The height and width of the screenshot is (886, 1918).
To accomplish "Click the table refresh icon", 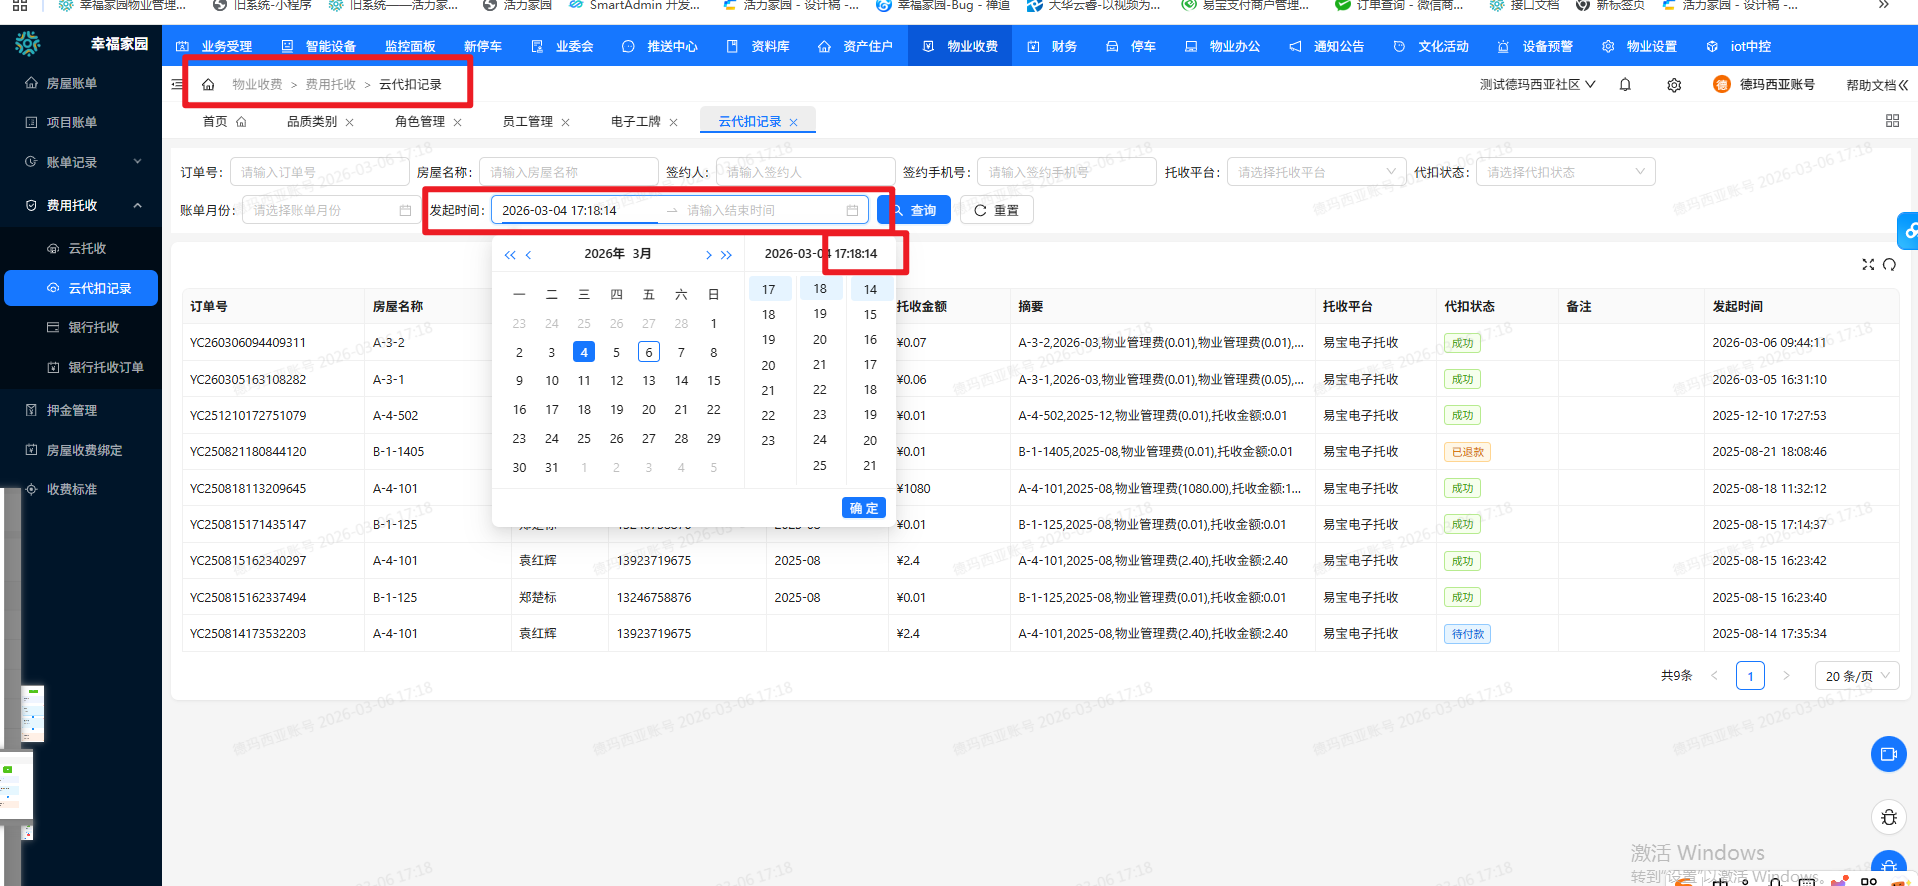I will 1889,264.
